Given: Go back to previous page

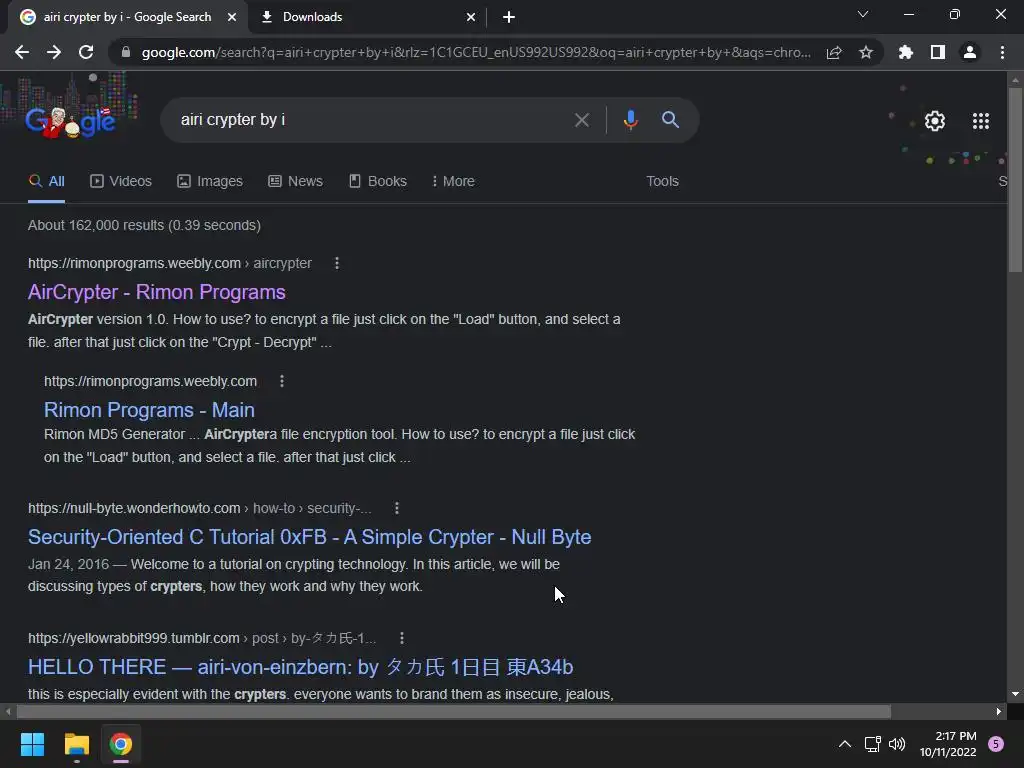Looking at the screenshot, I should (22, 52).
